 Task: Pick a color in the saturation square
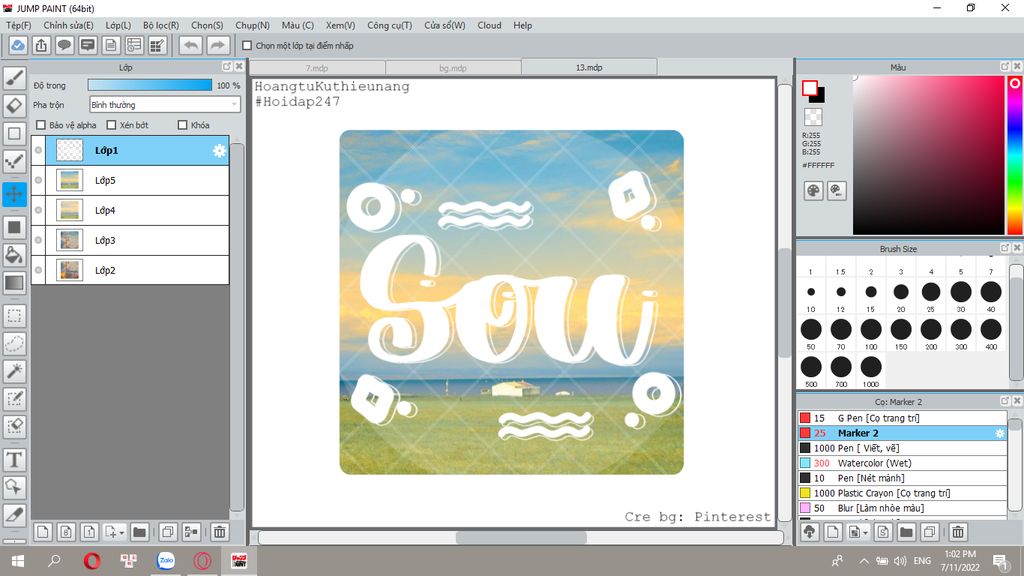928,155
